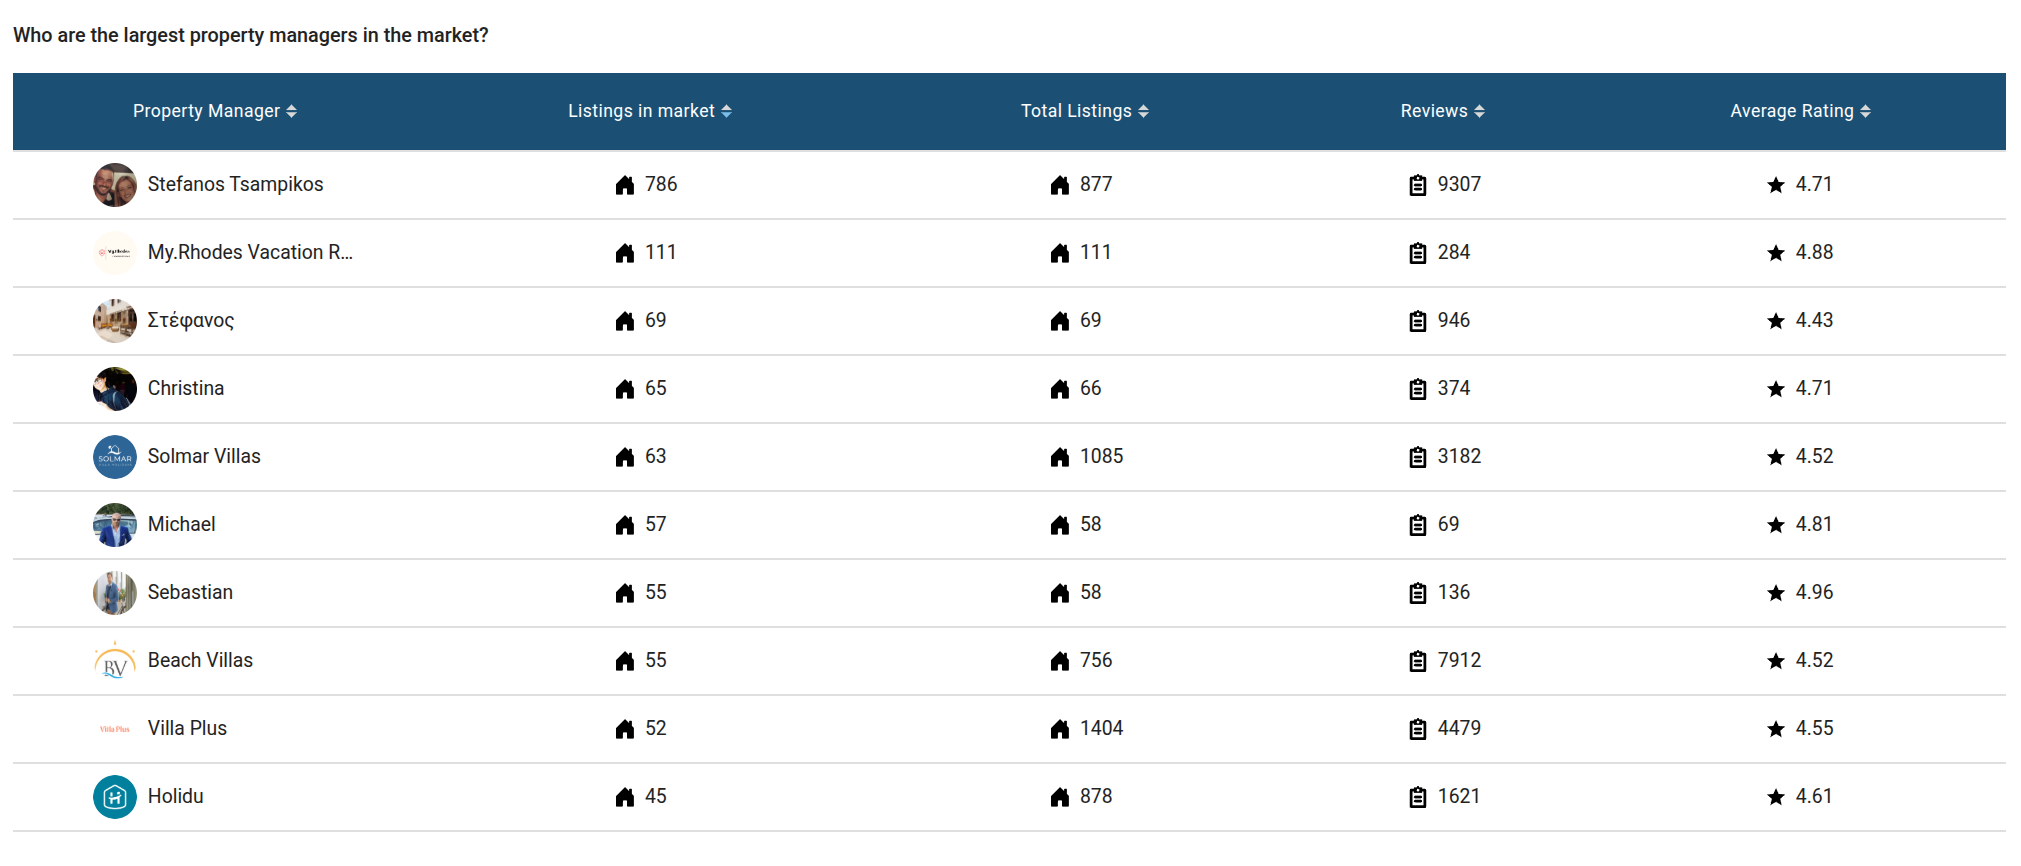Click the clipboard icon beside 4479 reviews
This screenshot has width=2021, height=866.
tap(1418, 729)
